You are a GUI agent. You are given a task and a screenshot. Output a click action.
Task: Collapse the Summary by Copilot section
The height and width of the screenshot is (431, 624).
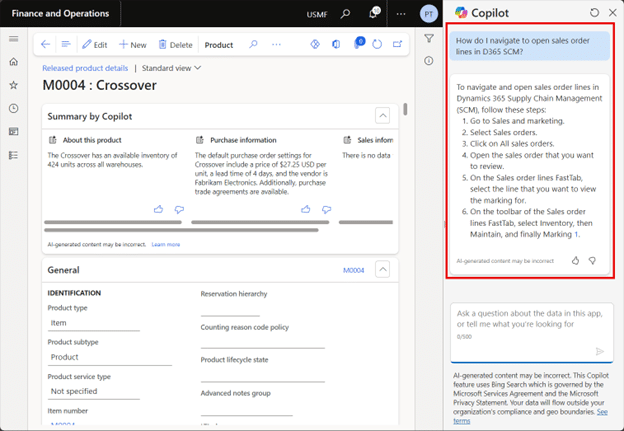382,116
